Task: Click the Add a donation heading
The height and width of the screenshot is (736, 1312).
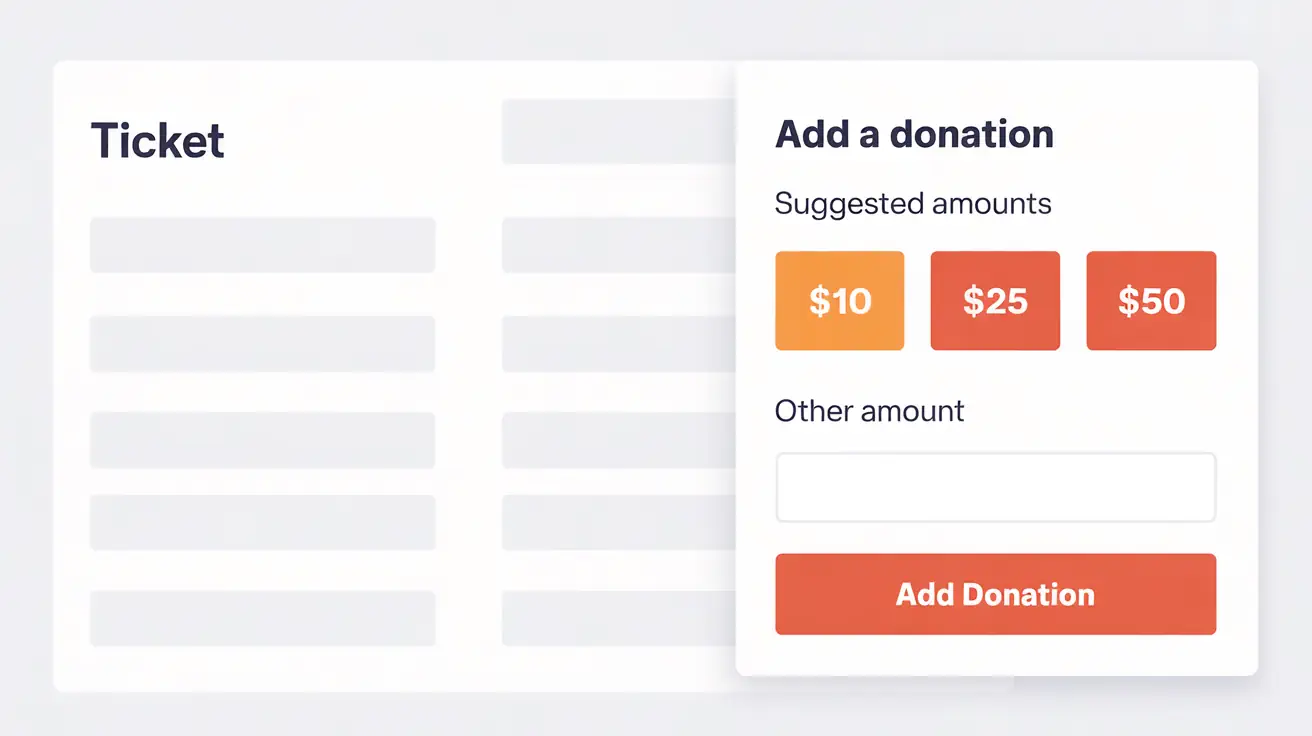Action: click(x=914, y=134)
